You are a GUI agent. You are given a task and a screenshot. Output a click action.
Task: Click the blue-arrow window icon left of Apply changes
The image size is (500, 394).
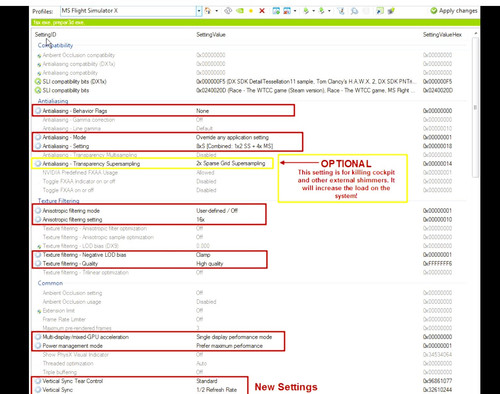pyautogui.click(x=380, y=11)
